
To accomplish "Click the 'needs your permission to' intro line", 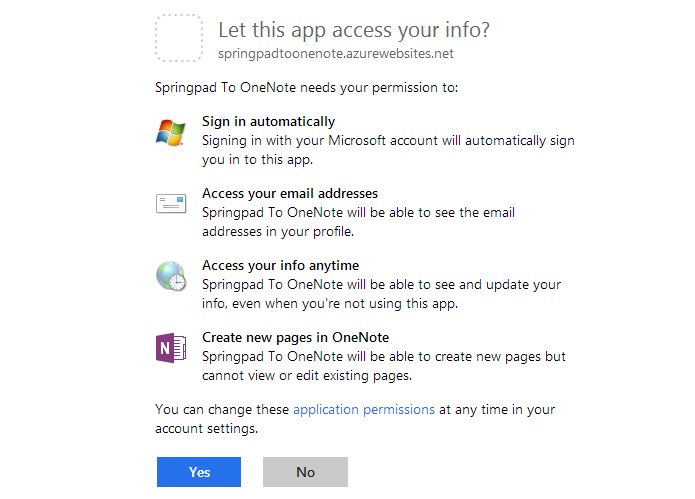I will [306, 88].
